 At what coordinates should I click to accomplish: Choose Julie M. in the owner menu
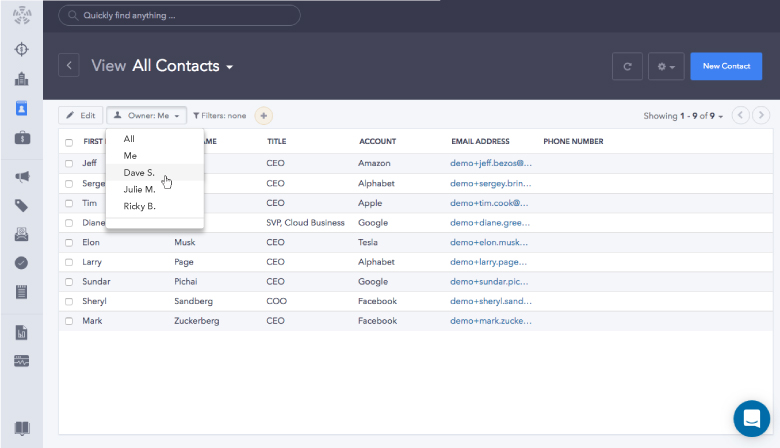click(139, 189)
